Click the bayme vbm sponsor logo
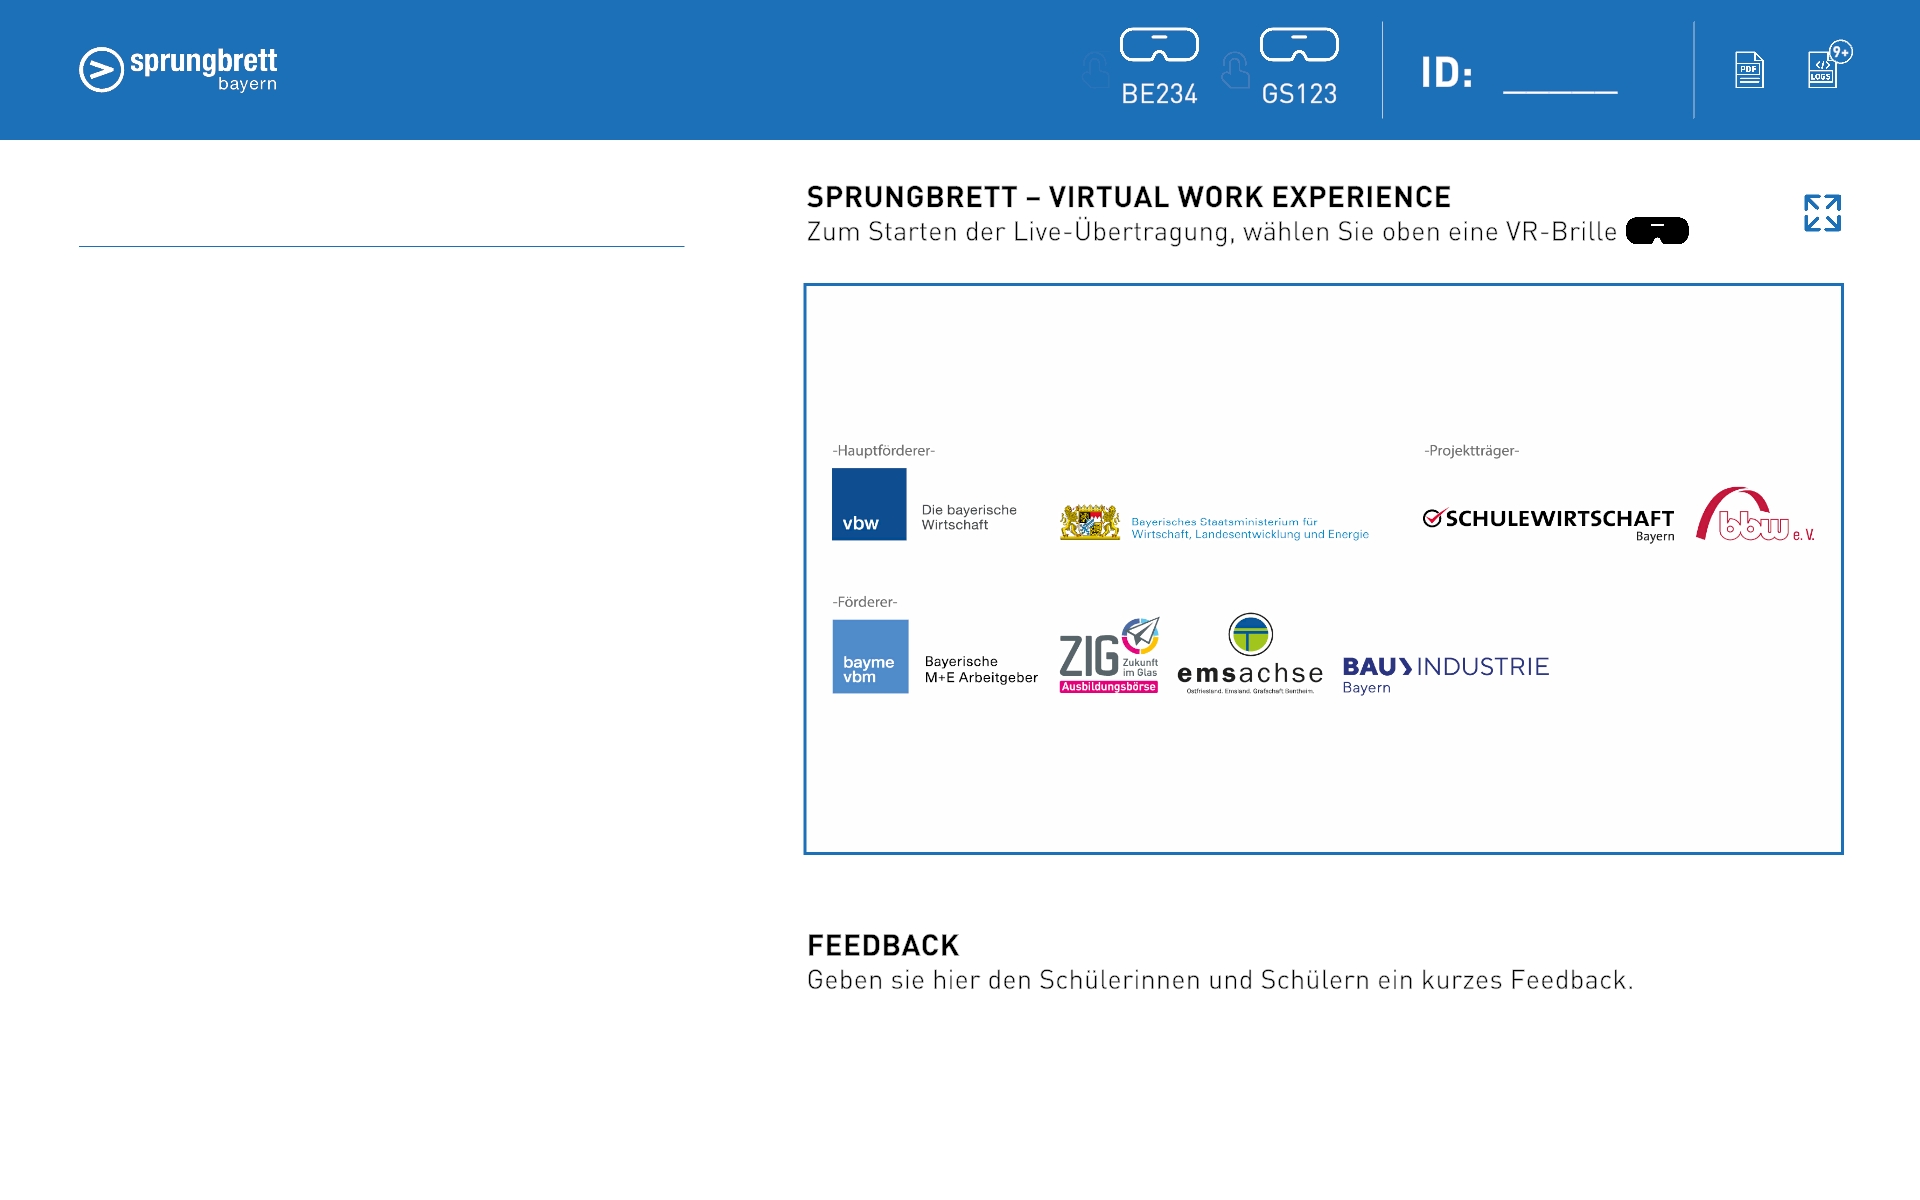Image resolution: width=1920 pixels, height=1200 pixels. (x=870, y=657)
